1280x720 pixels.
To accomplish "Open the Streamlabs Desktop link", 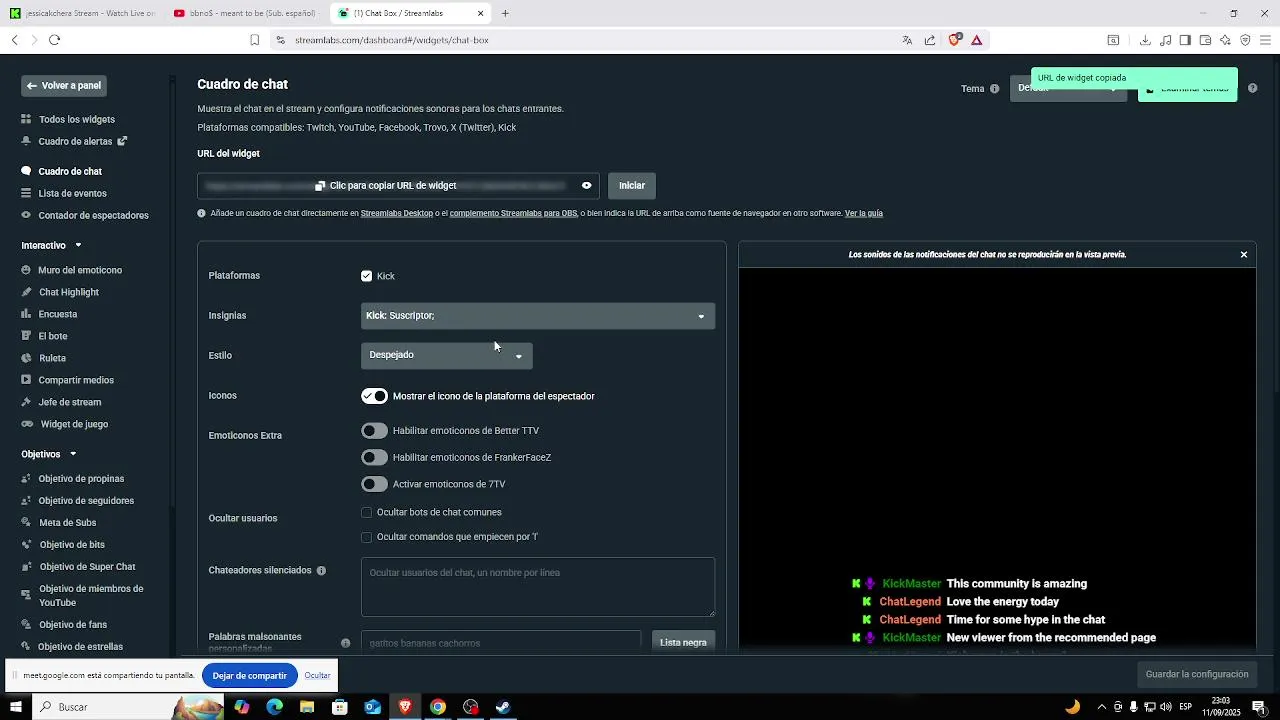I will click(397, 213).
